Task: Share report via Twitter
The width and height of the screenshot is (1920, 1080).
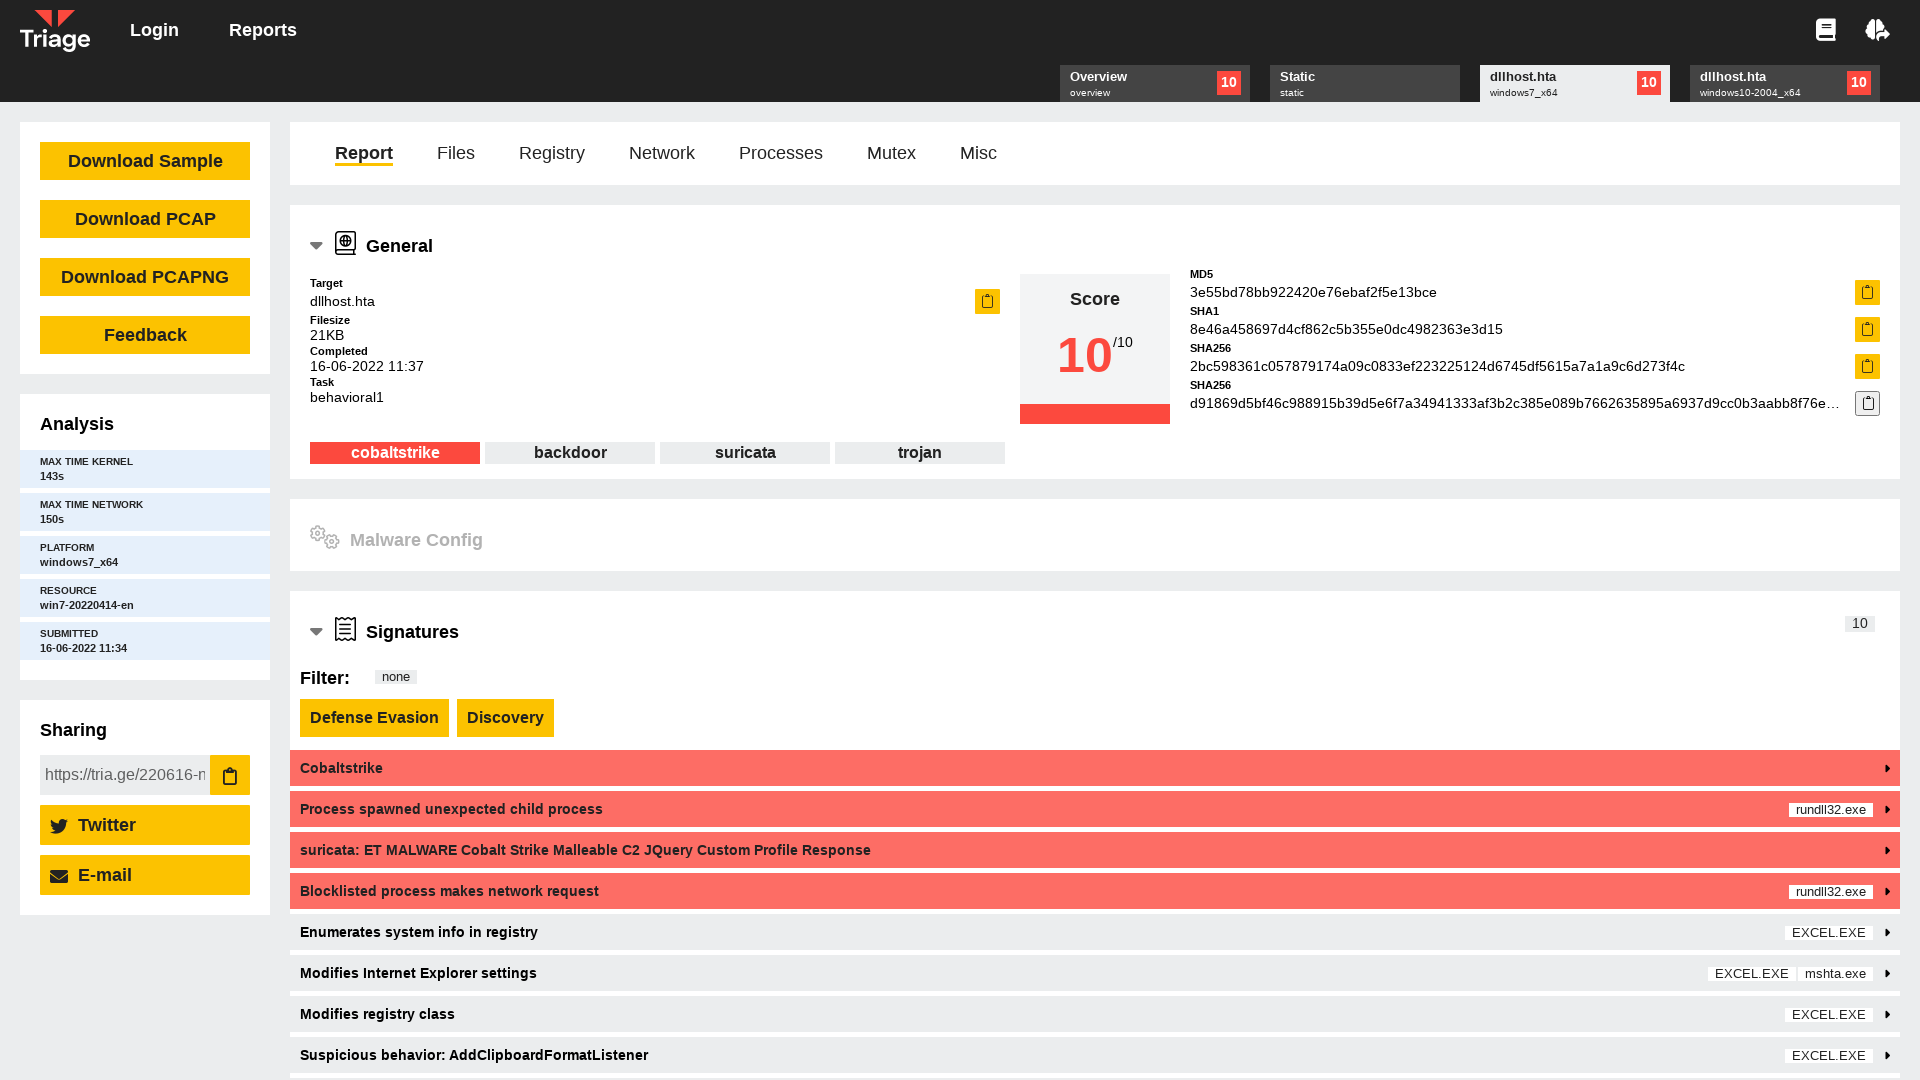Action: 145,825
